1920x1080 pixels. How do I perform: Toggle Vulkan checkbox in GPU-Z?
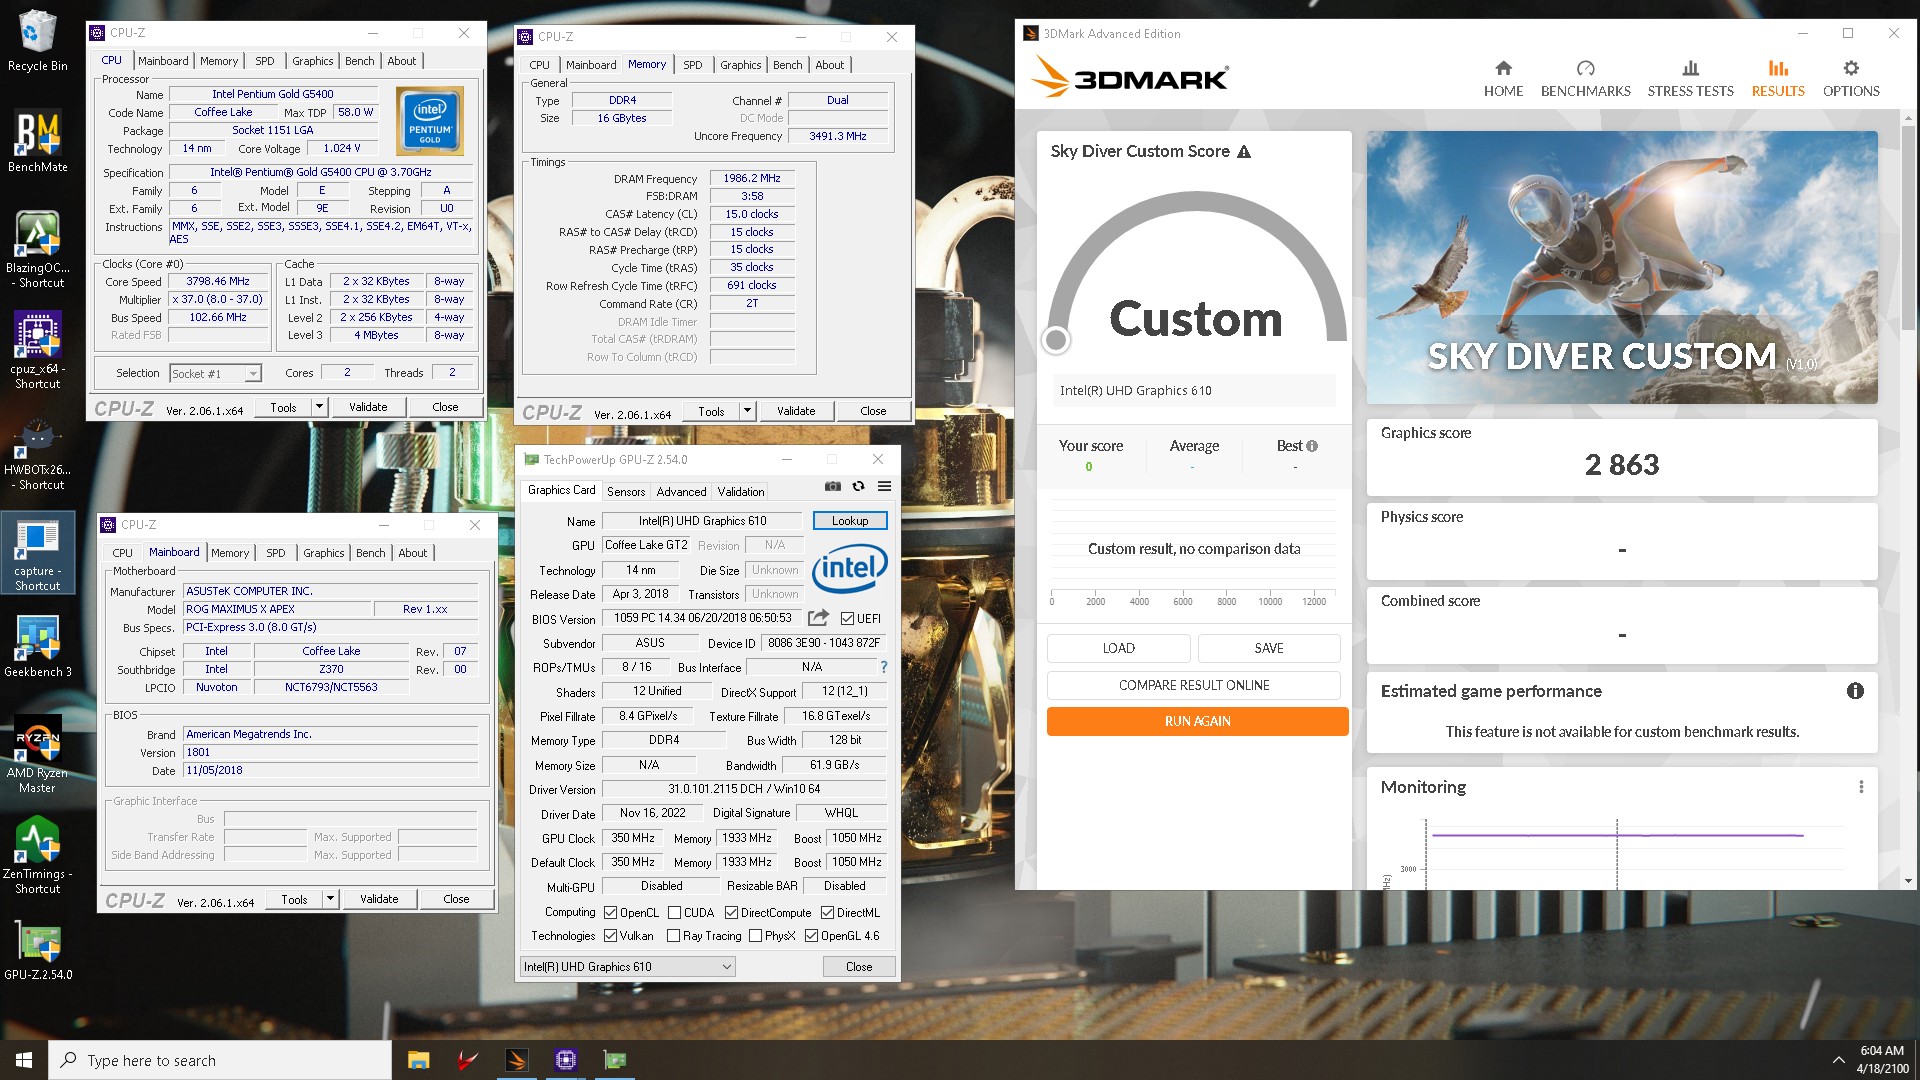pos(610,936)
